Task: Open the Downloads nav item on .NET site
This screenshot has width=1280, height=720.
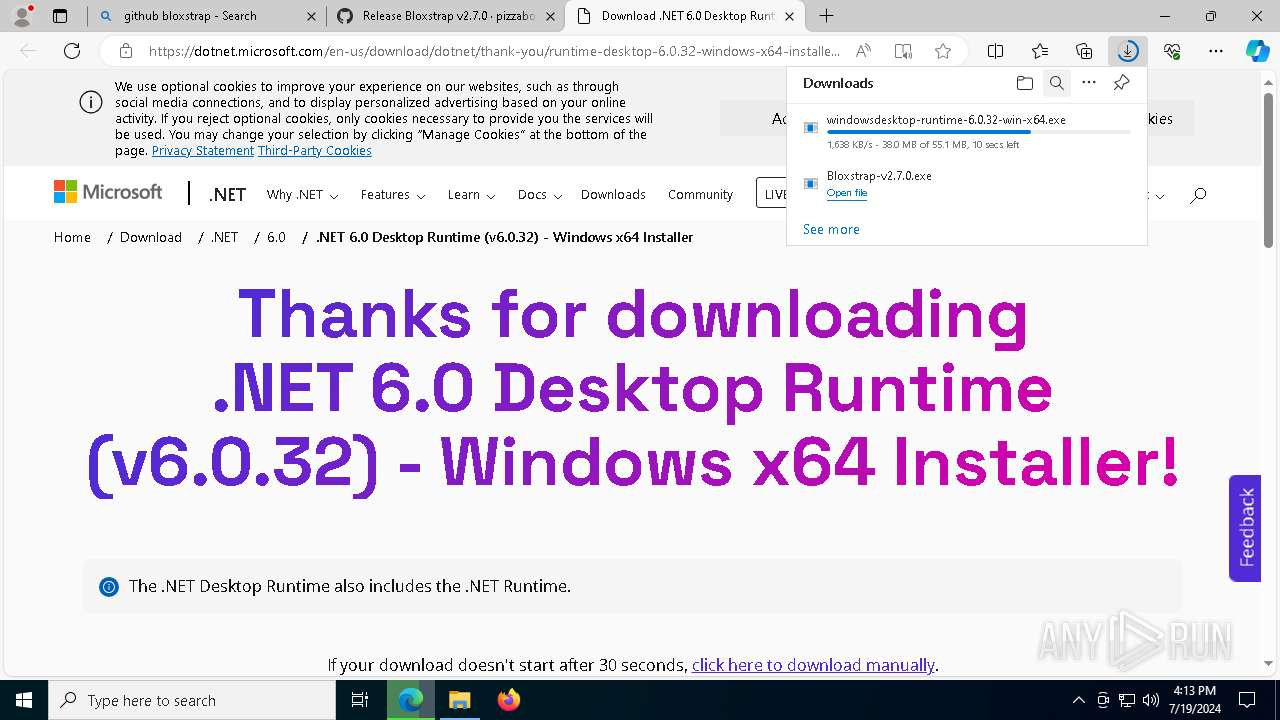Action: 613,195
